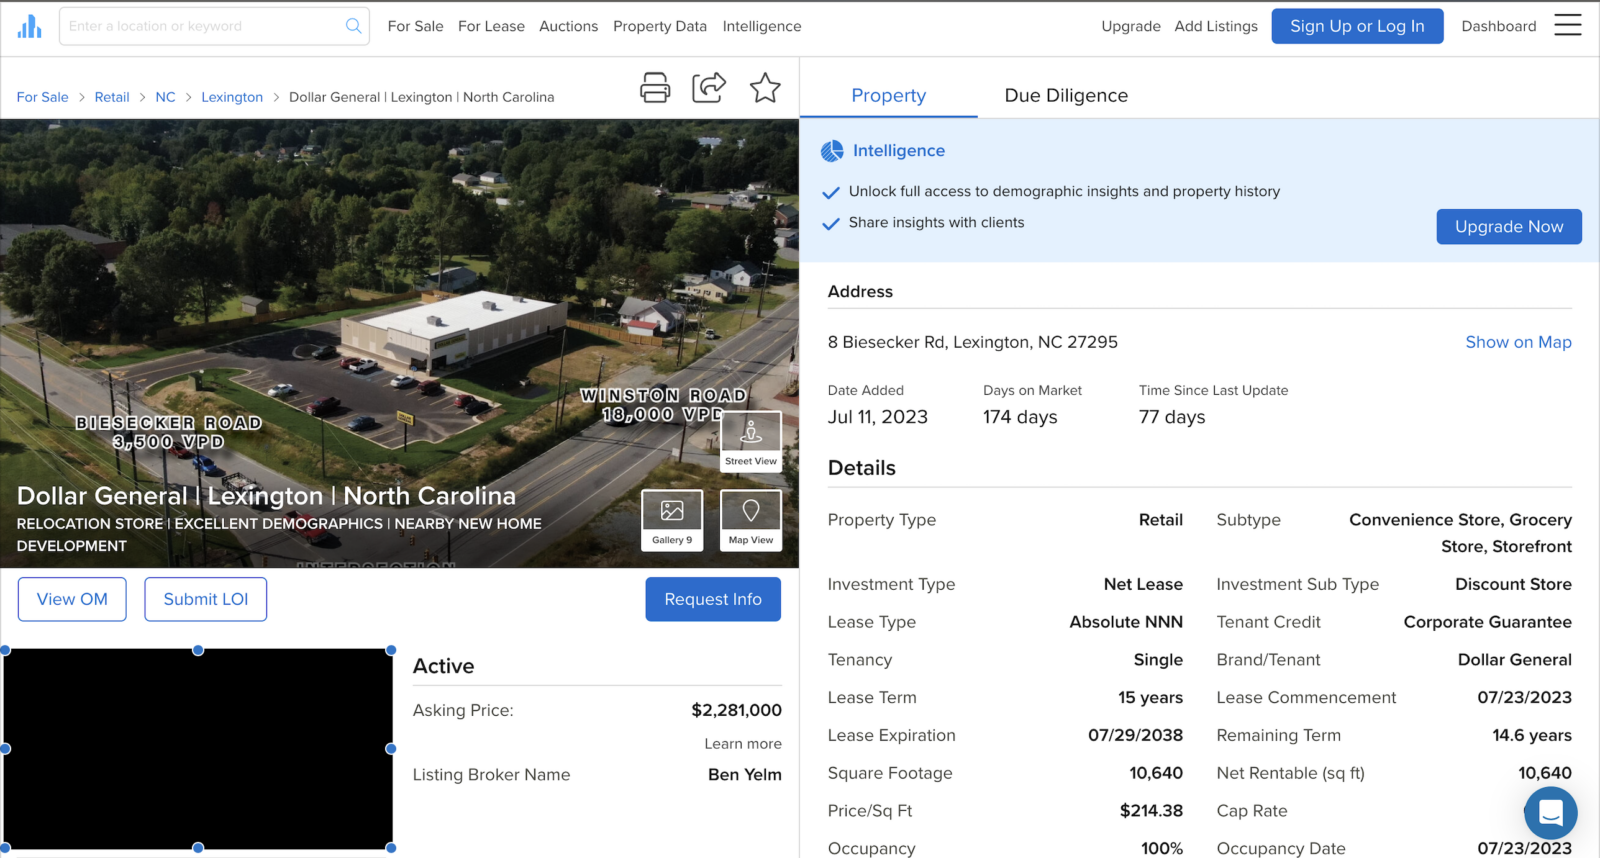Open the hamburger menu icon
Screen dimensions: 1600x858
pos(1567,25)
